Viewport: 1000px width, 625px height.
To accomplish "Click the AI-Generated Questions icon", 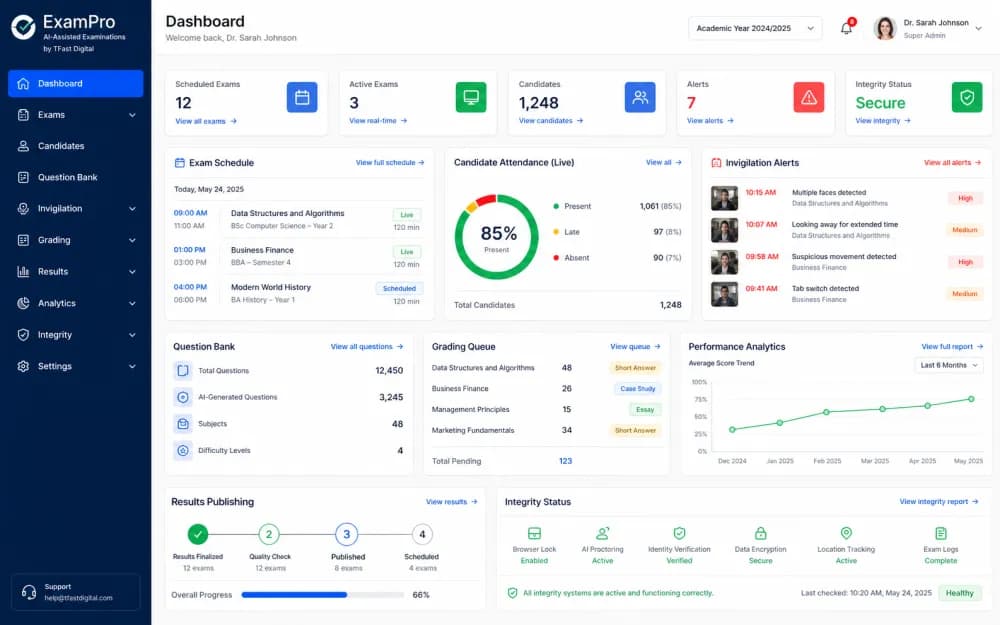I will (x=183, y=397).
